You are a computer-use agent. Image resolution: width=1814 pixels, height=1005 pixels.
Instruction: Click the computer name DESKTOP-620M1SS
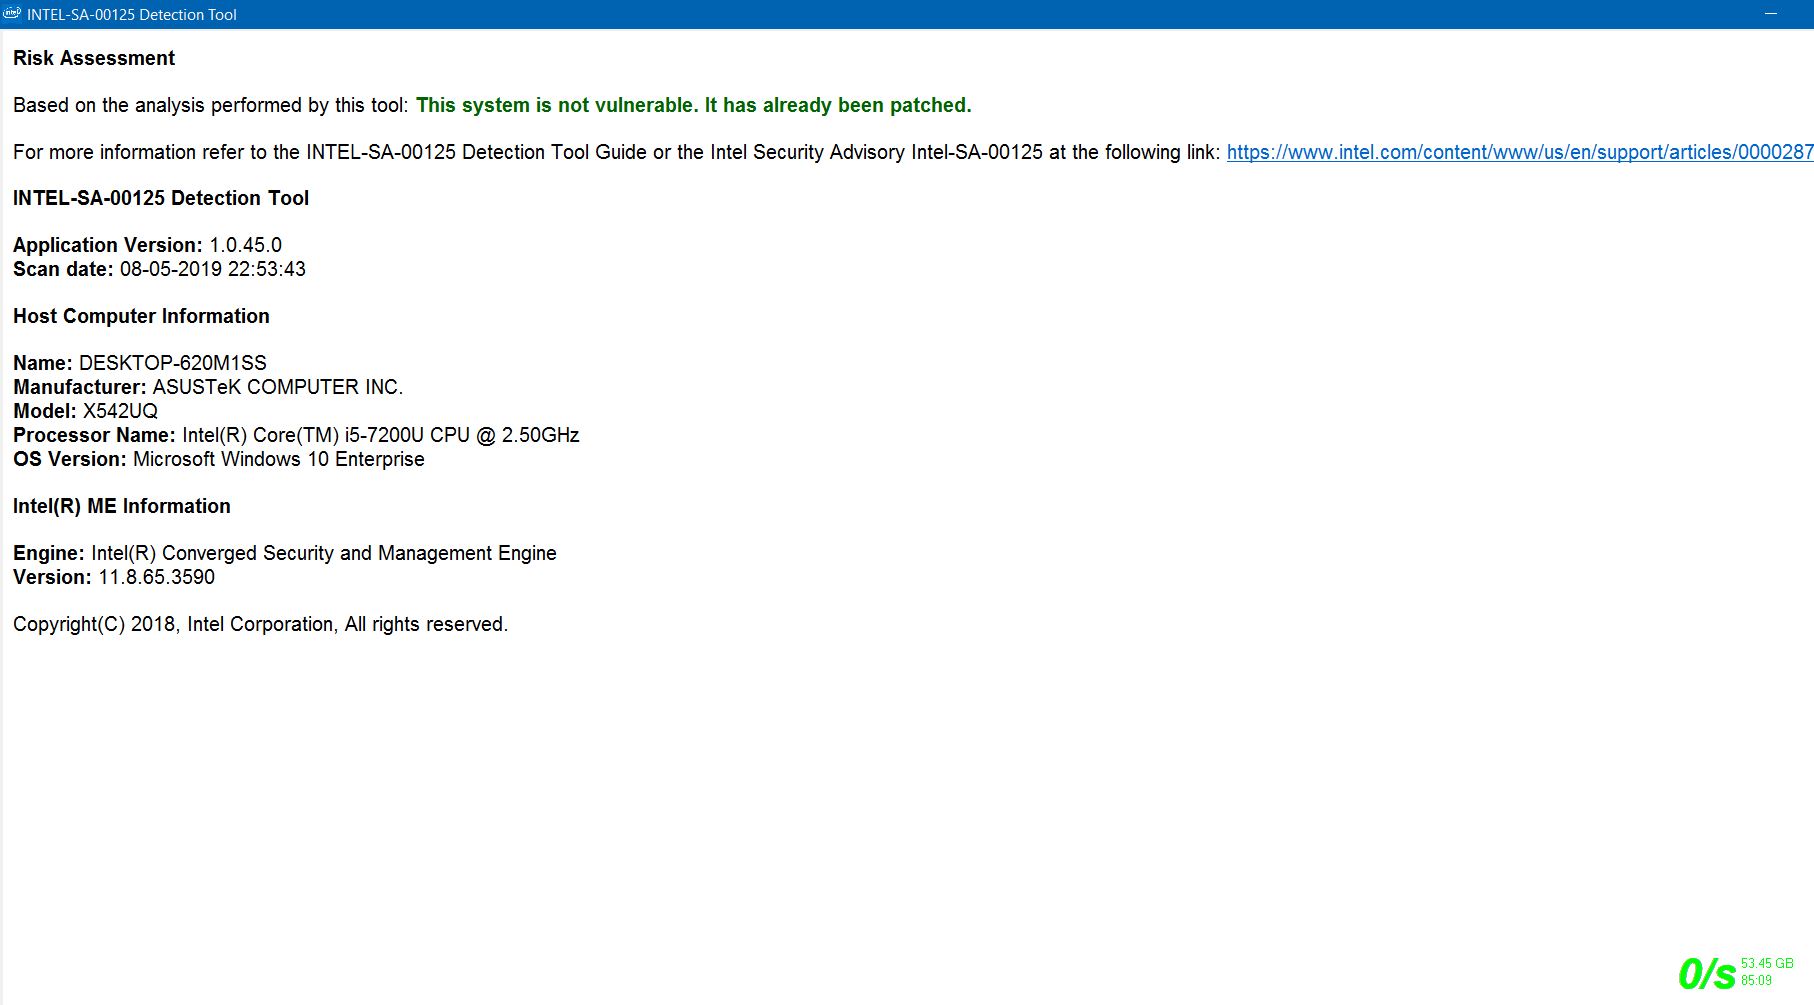pyautogui.click(x=173, y=363)
